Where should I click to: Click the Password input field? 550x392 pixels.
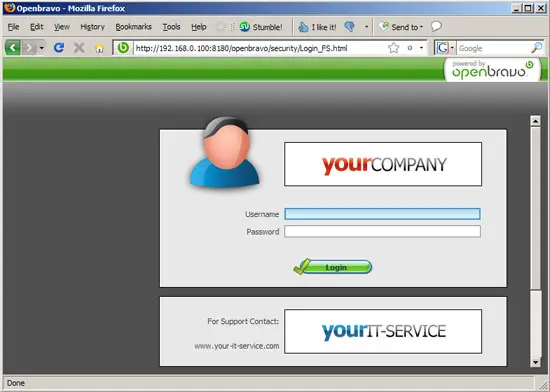[x=382, y=231]
